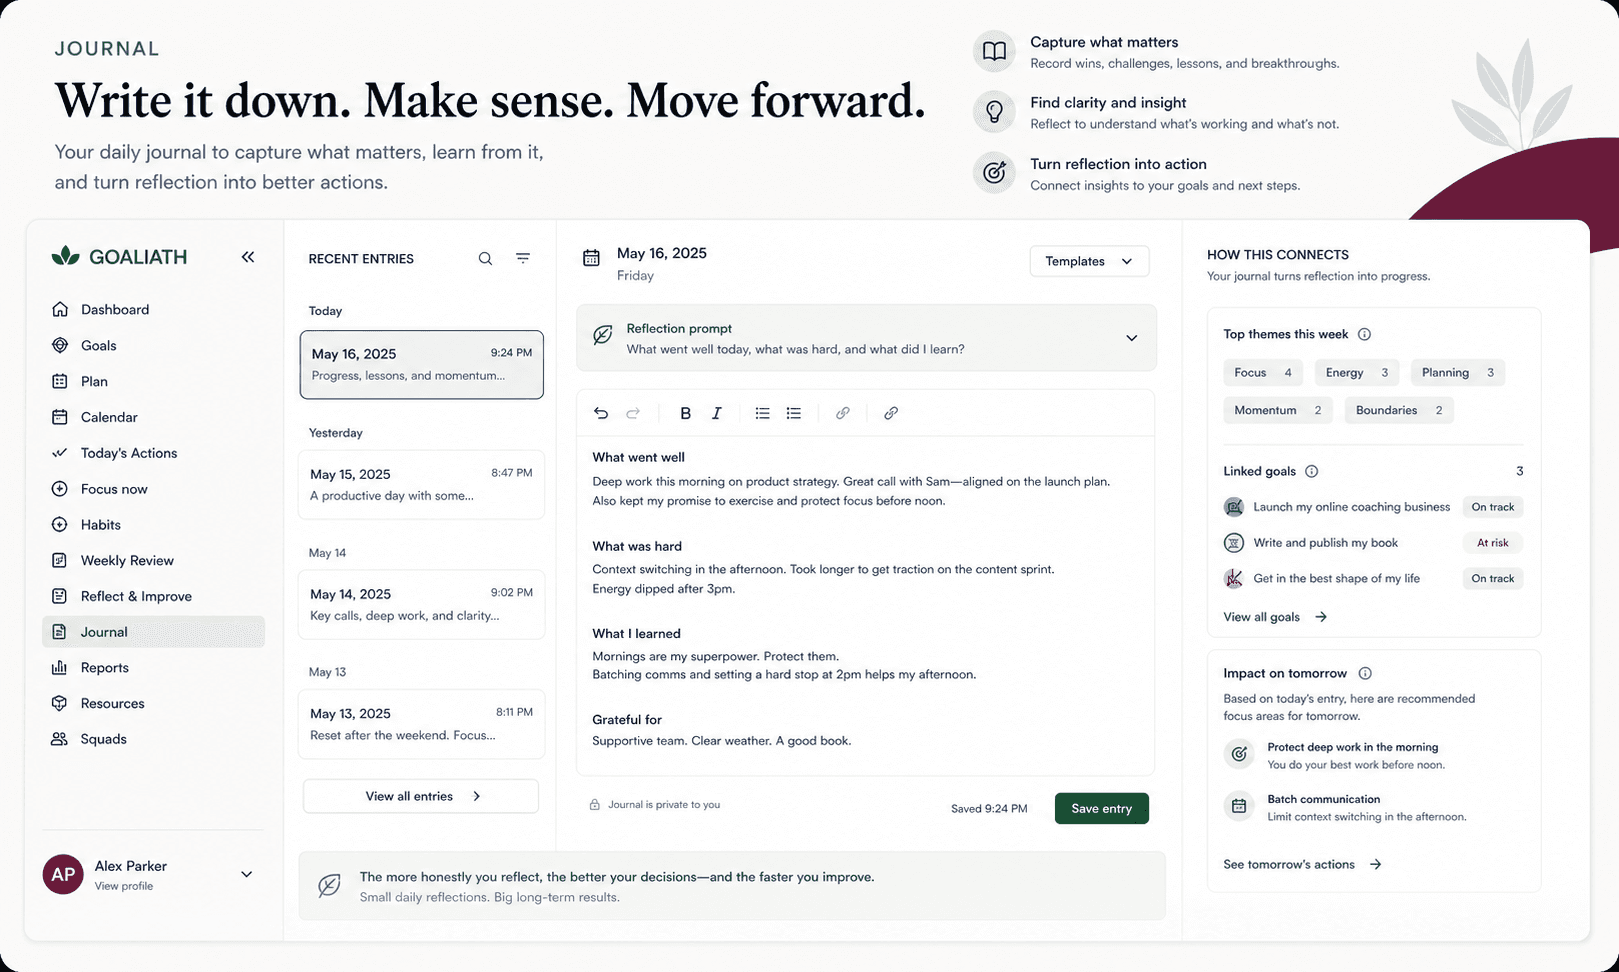
Task: Click the best shape goal icon
Action: [x=1234, y=578]
